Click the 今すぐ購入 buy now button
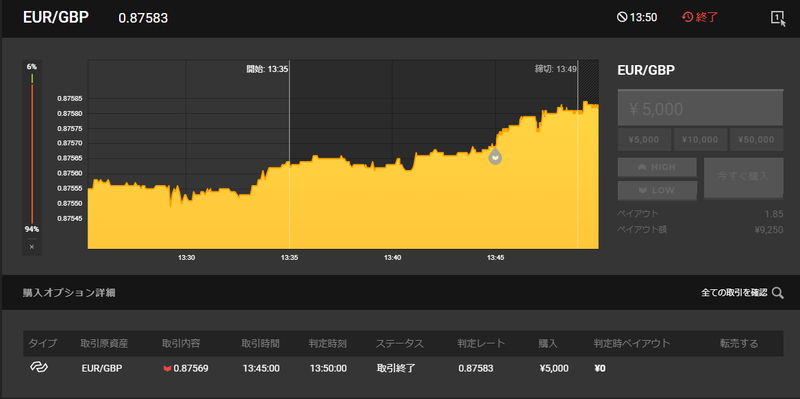 click(743, 178)
